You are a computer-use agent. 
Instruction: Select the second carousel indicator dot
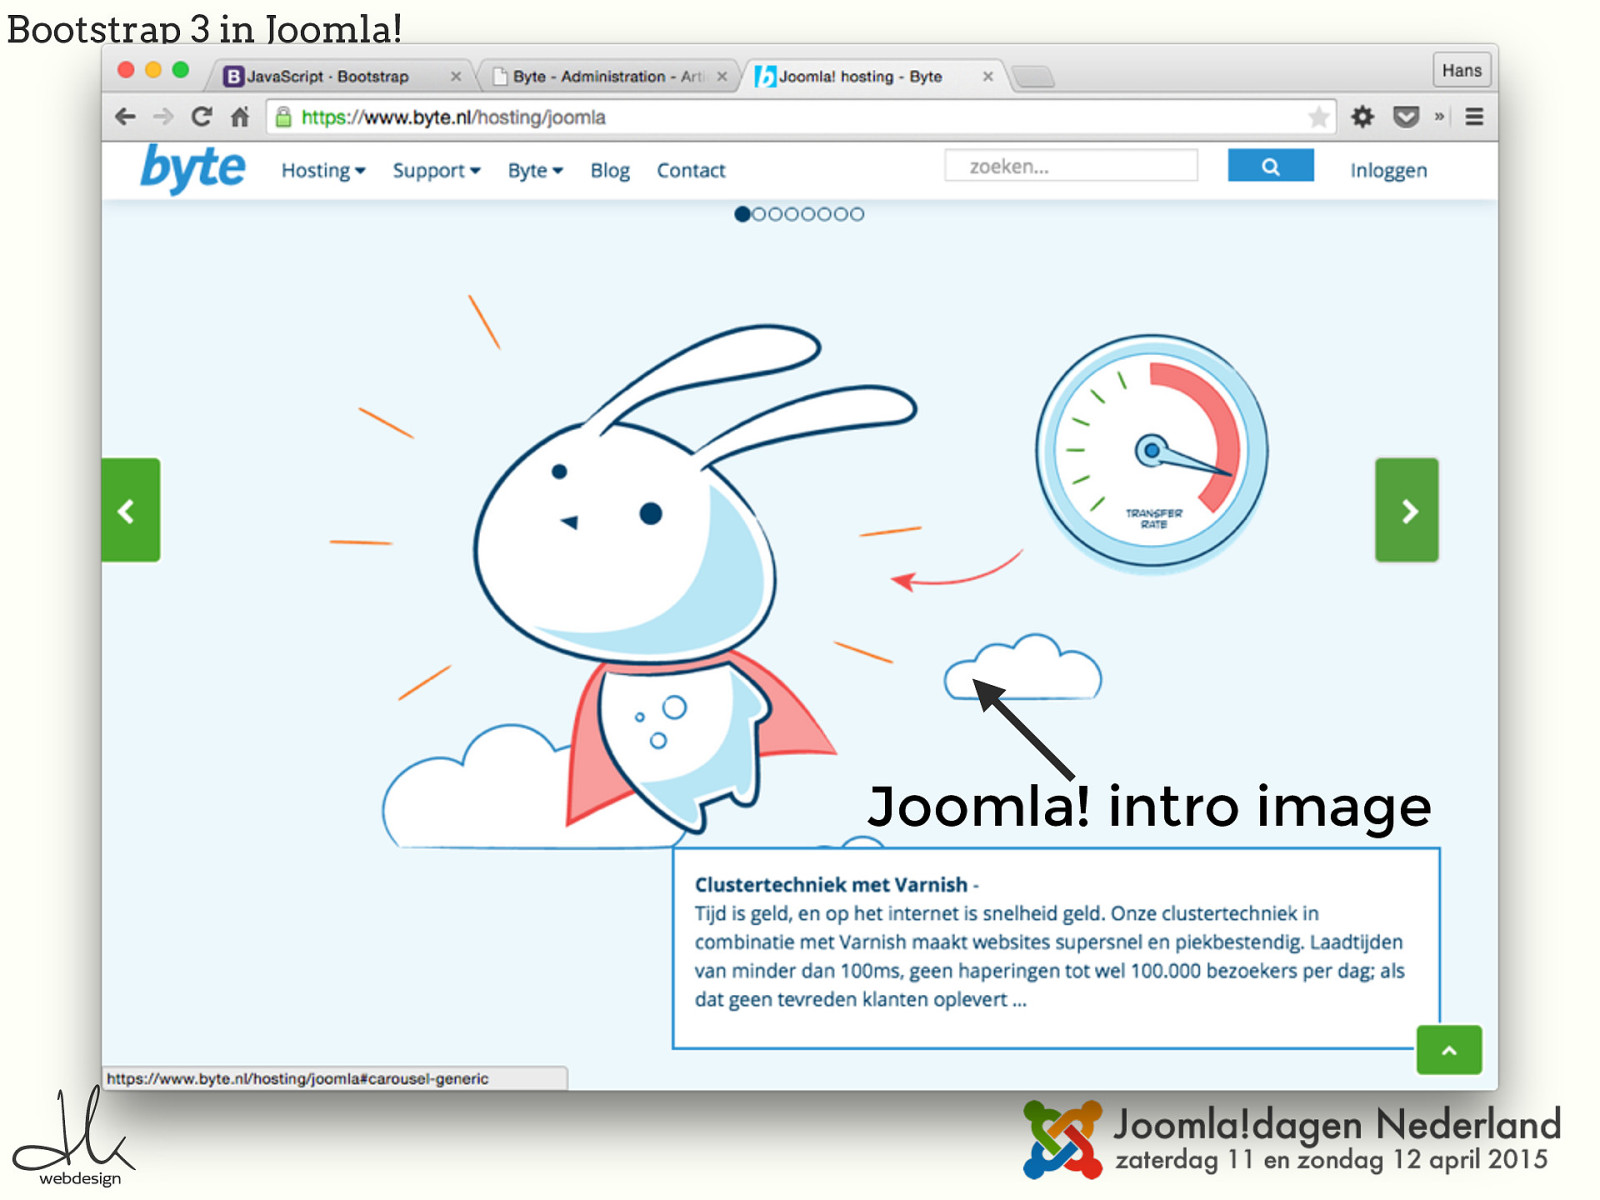pyautogui.click(x=759, y=214)
